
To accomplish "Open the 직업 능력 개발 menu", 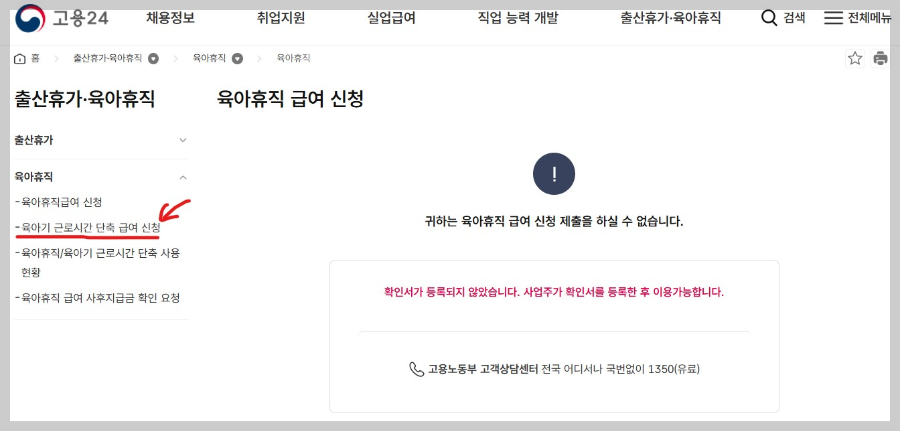I will 518,18.
